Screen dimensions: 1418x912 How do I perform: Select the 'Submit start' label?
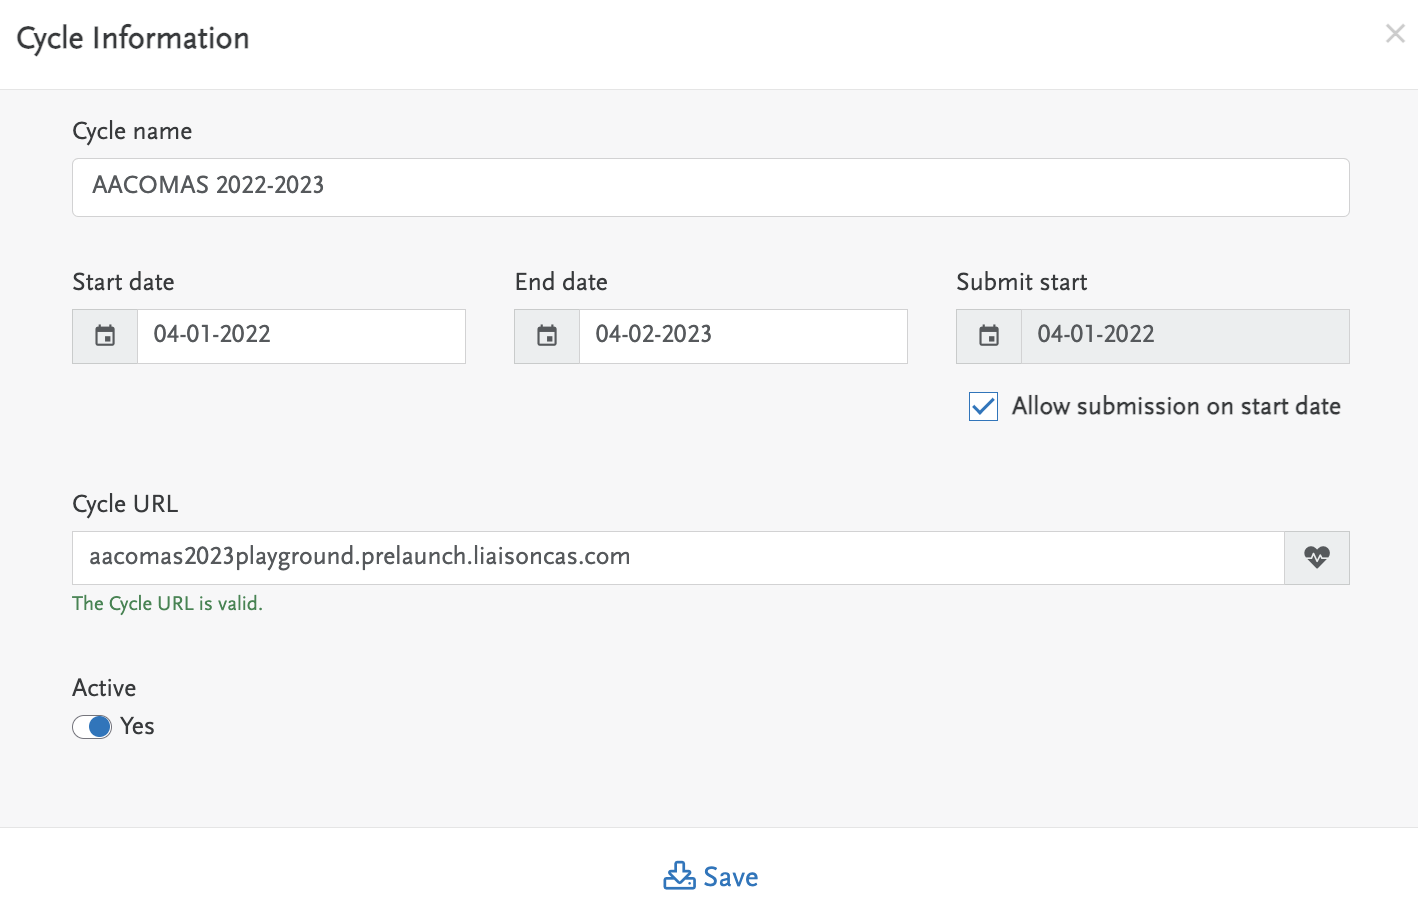[1021, 282]
